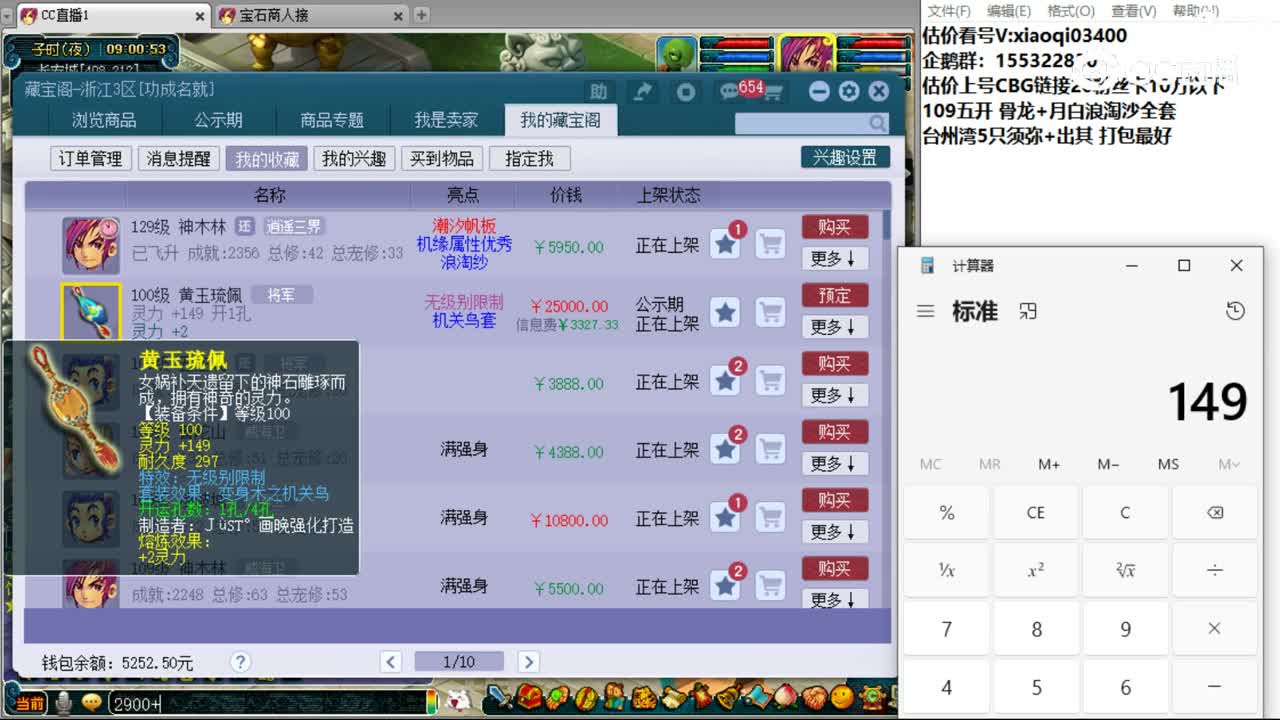
Task: Click the magnifier icon in the search box
Action: click(x=875, y=122)
